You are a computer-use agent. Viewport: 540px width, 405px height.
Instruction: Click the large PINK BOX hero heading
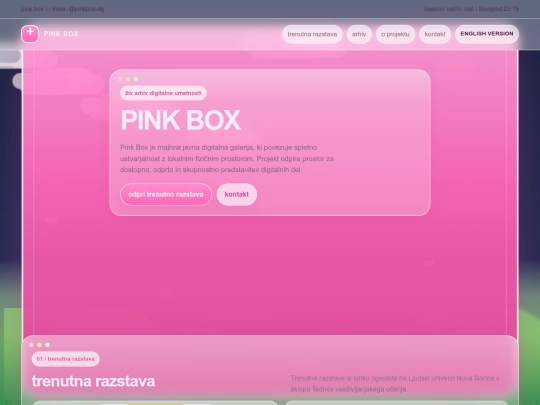pyautogui.click(x=180, y=120)
